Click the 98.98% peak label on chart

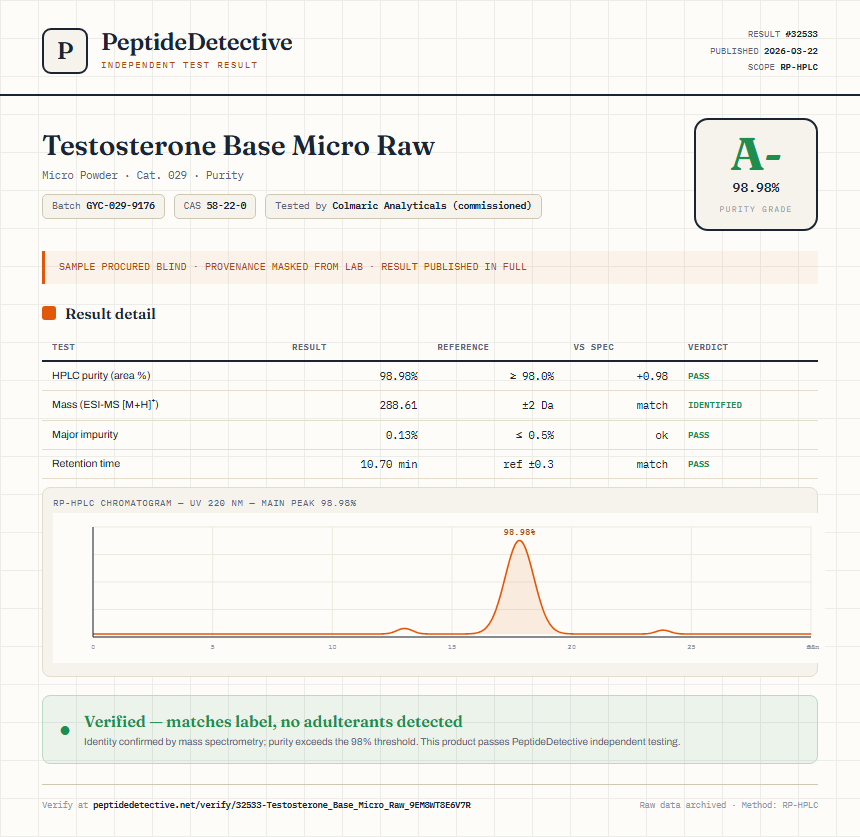pos(519,532)
